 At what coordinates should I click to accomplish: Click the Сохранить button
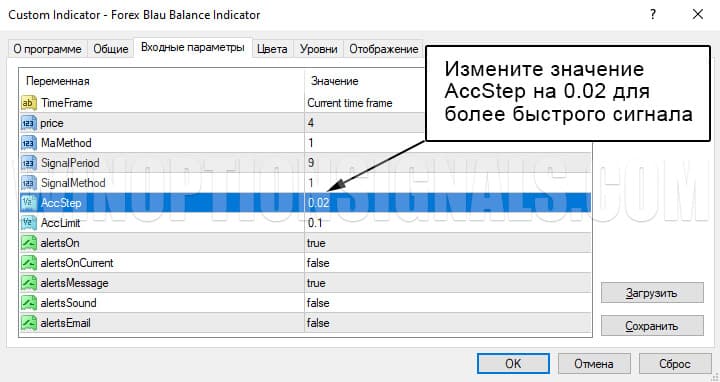(x=652, y=326)
